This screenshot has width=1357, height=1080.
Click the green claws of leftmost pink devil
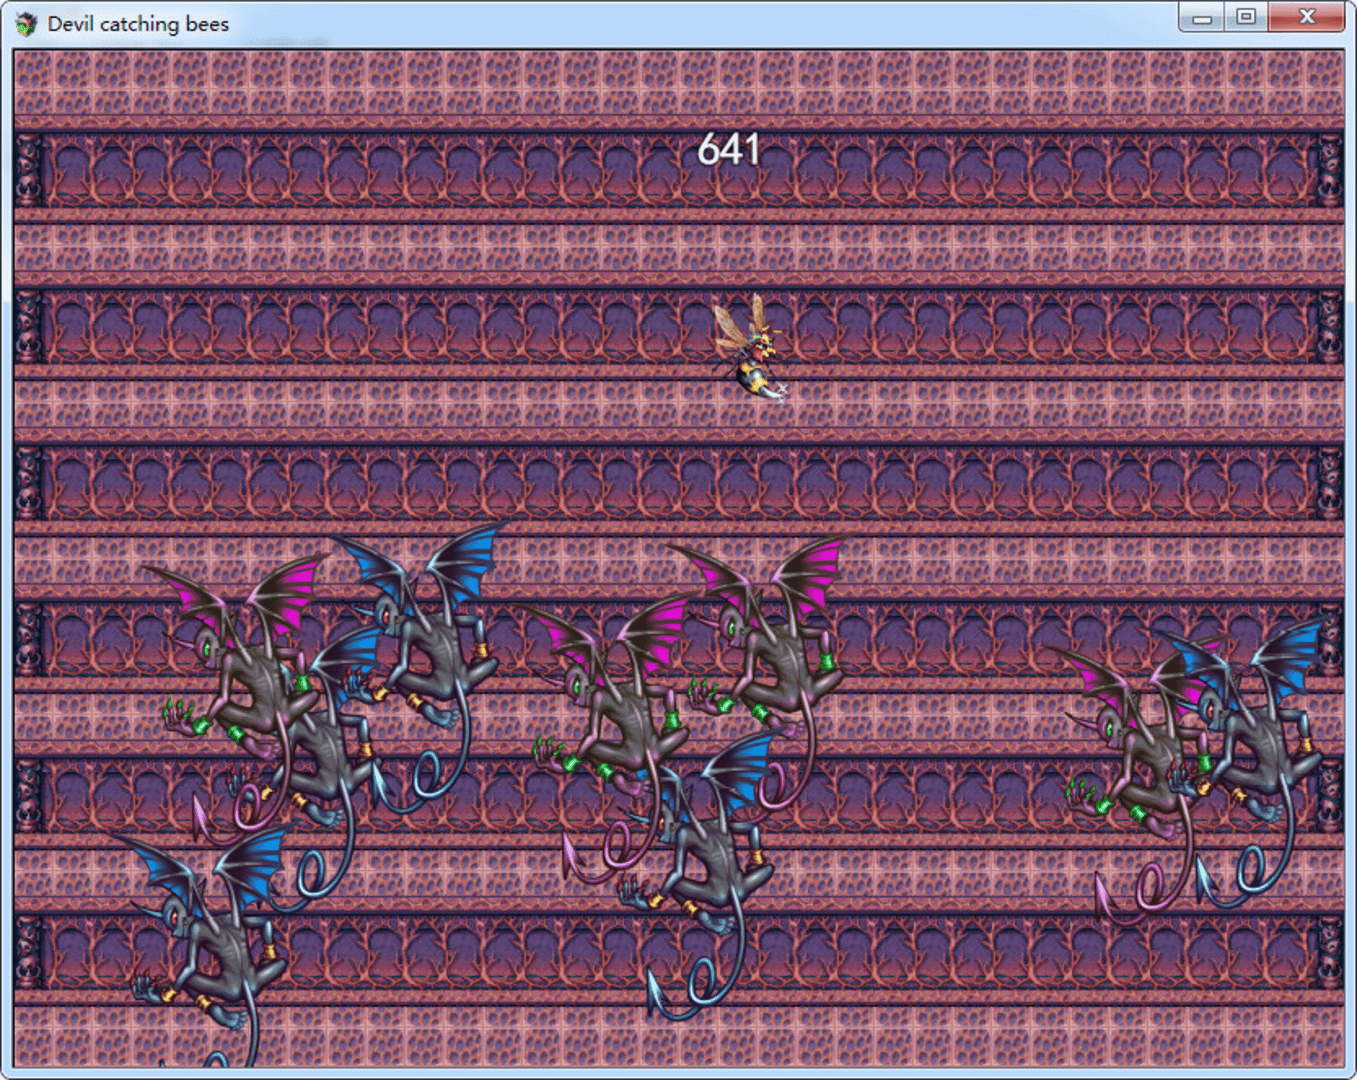click(180, 716)
